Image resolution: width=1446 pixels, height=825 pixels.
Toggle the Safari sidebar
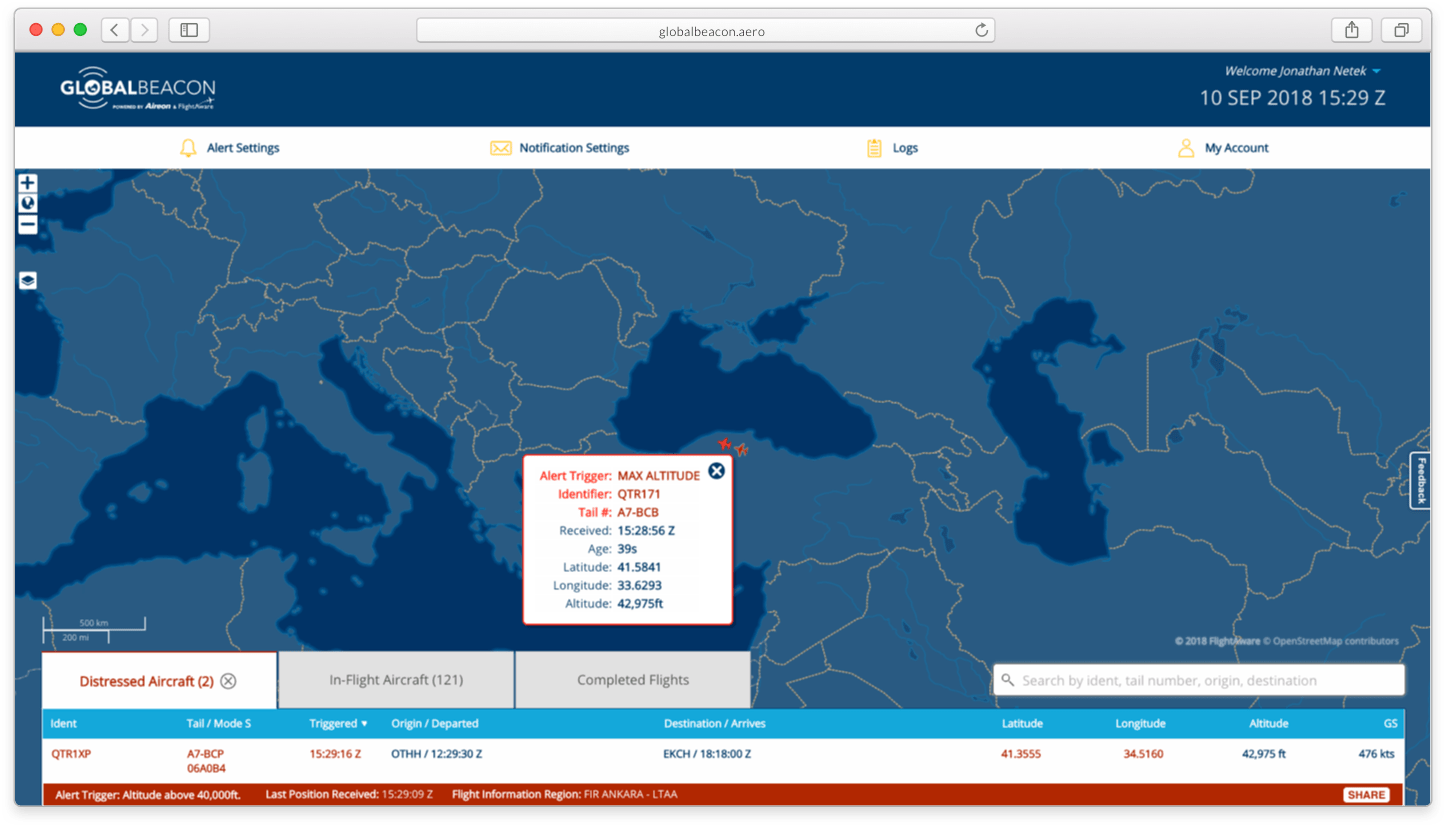(x=188, y=29)
